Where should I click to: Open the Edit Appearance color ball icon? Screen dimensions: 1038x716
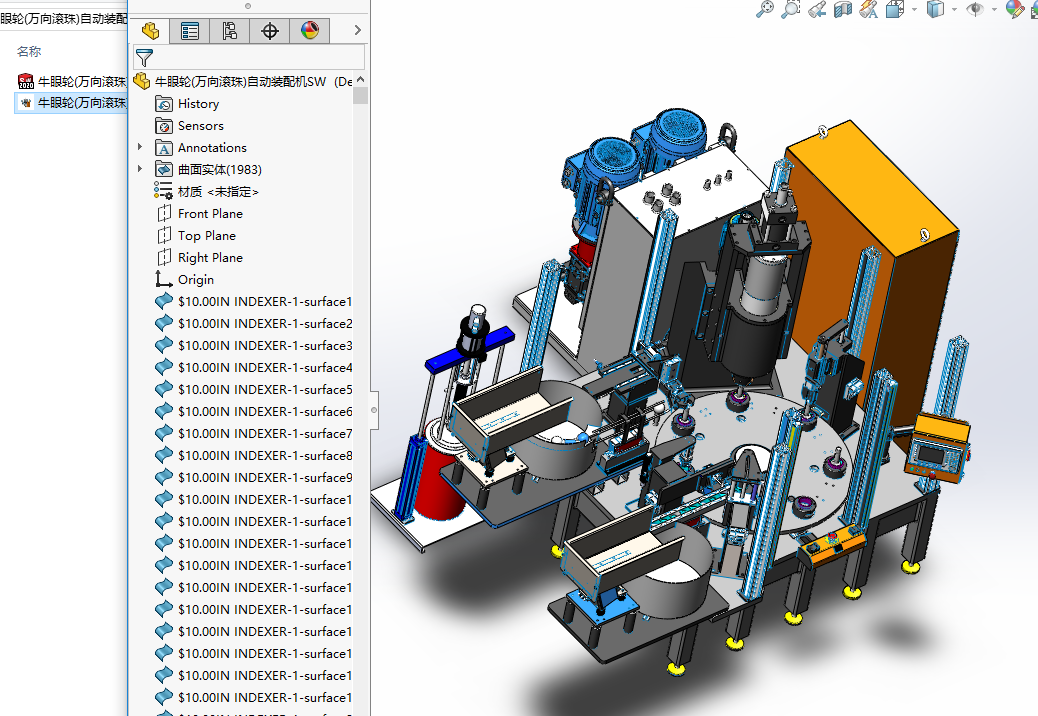coord(1014,9)
